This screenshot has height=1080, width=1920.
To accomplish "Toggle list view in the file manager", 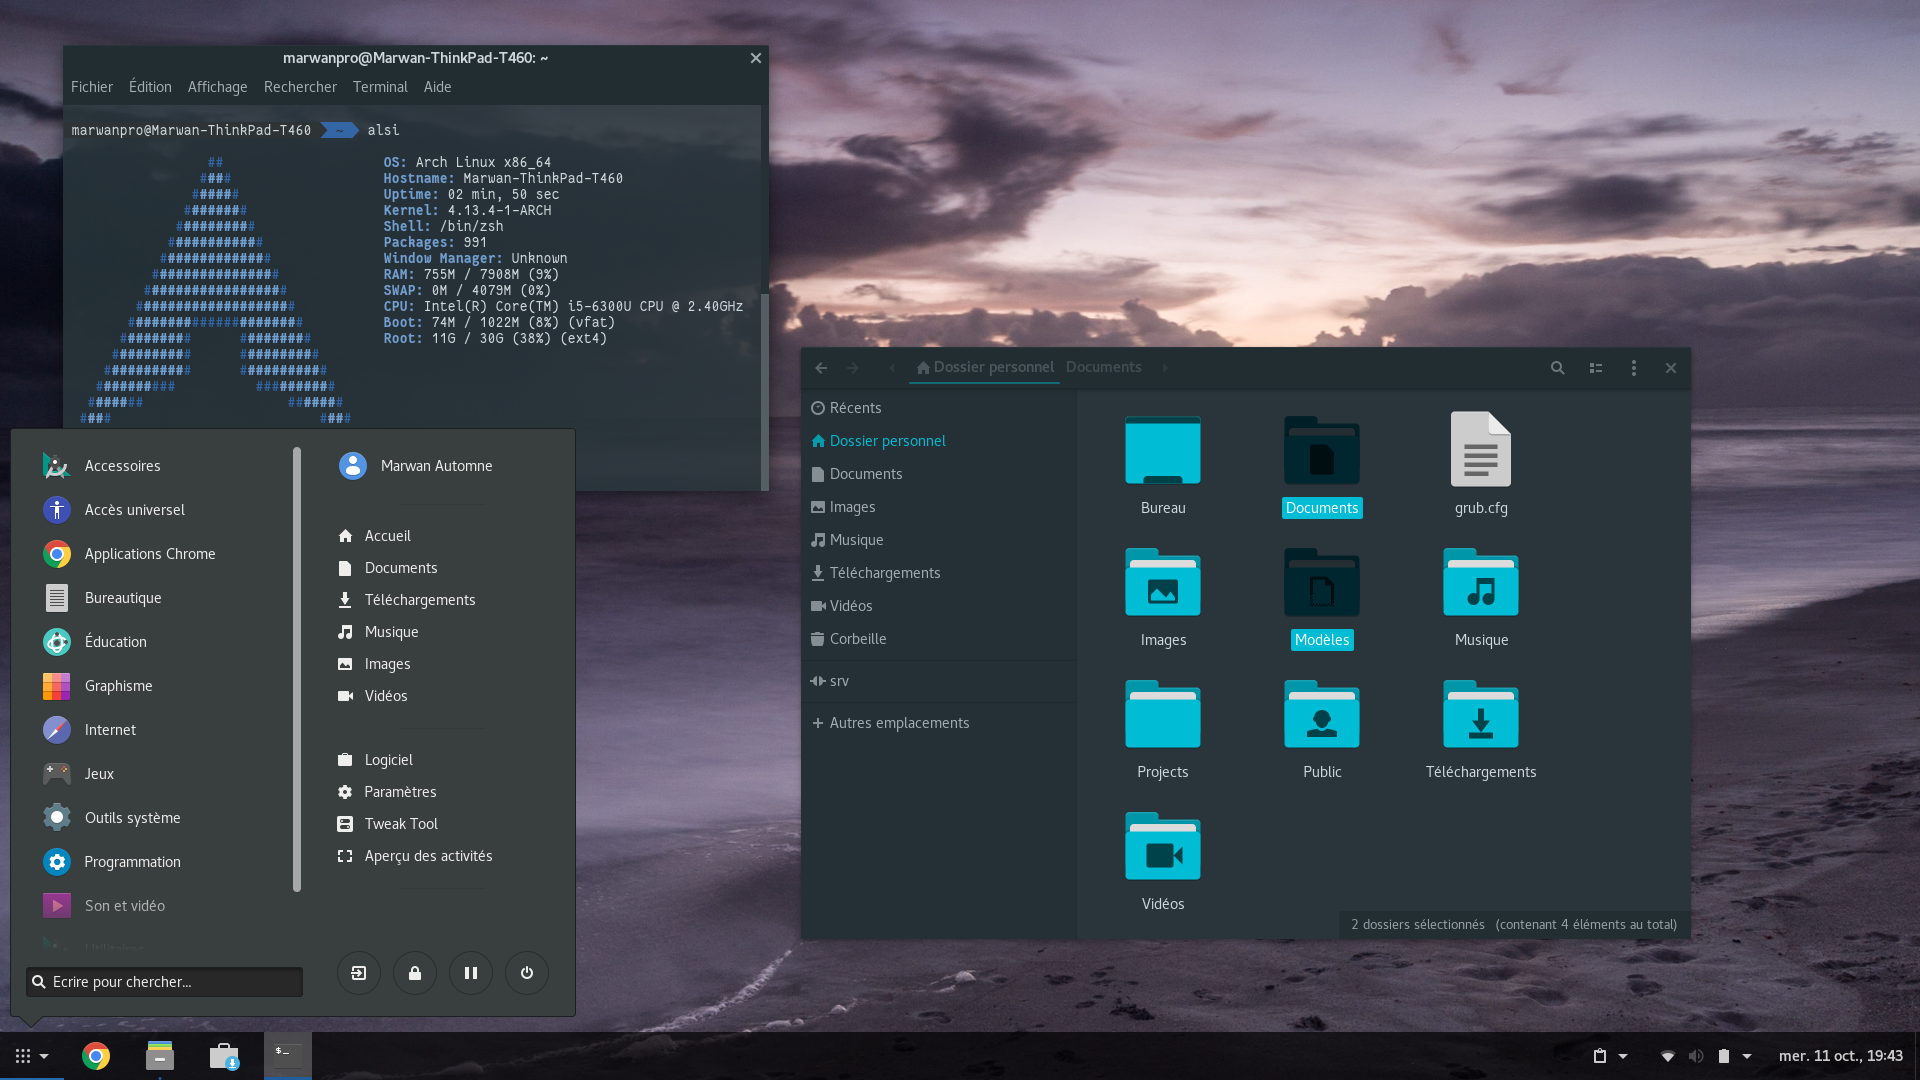I will click(1595, 368).
